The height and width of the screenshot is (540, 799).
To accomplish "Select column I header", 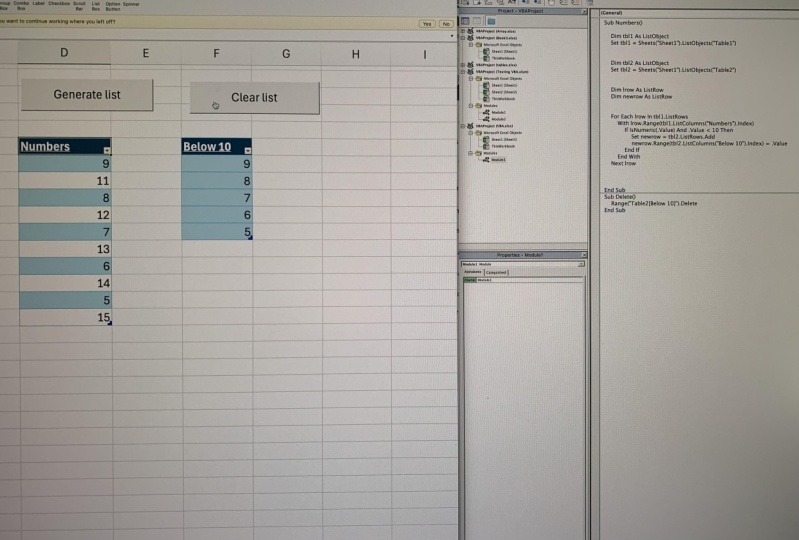I will 424,54.
